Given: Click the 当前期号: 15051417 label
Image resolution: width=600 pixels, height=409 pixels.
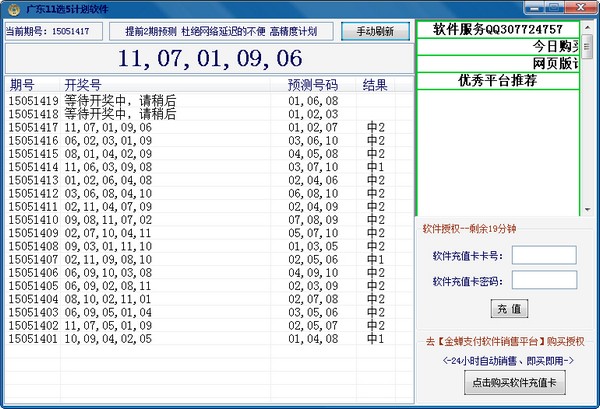Looking at the screenshot, I should coord(48,31).
